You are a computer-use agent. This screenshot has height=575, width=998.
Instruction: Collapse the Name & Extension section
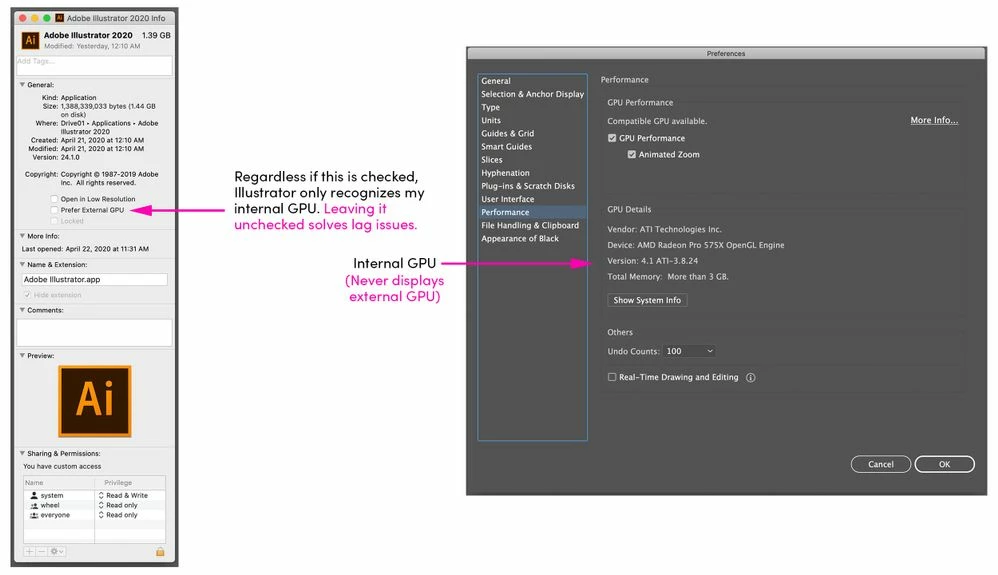tap(22, 265)
